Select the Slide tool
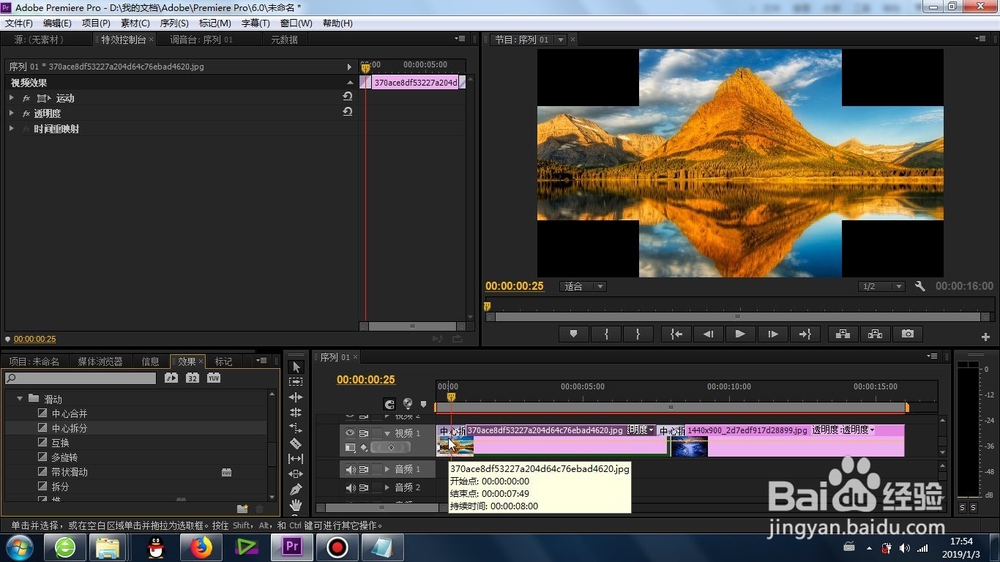The width and height of the screenshot is (1000, 562). [x=296, y=474]
